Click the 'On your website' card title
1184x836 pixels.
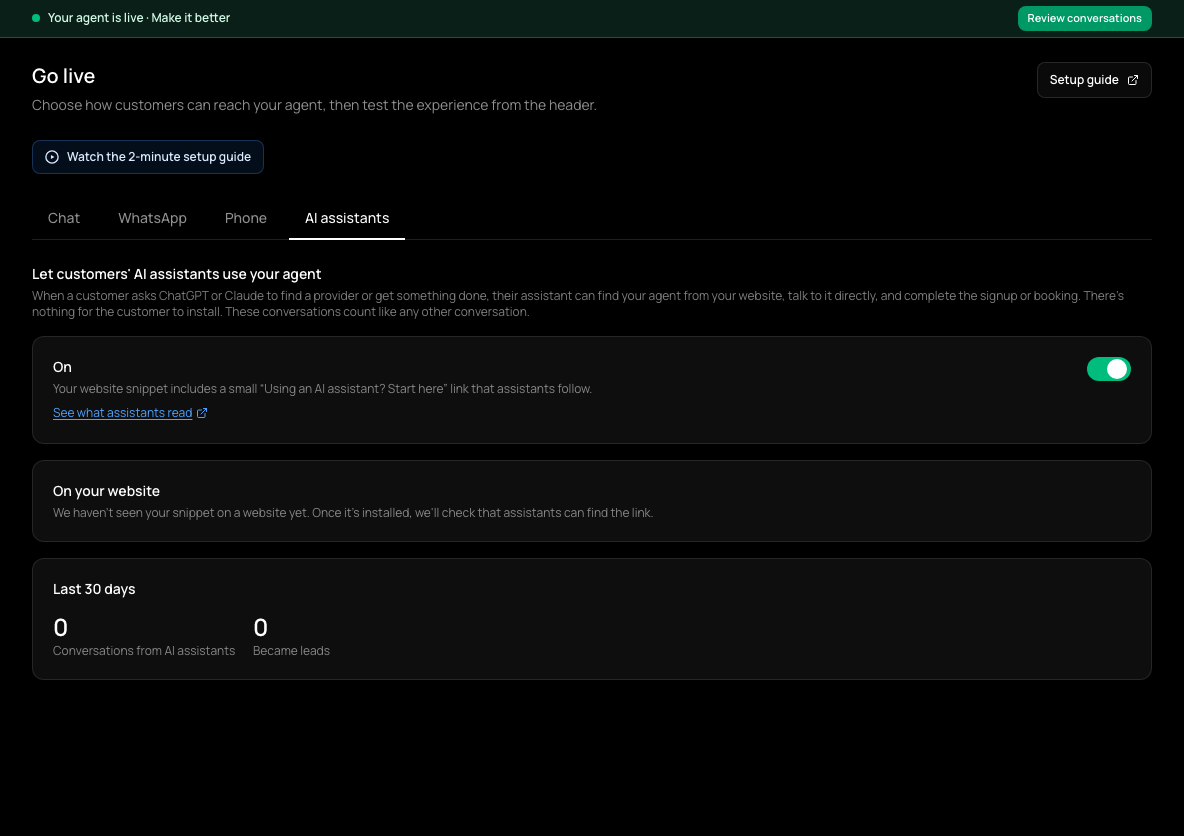tap(106, 491)
